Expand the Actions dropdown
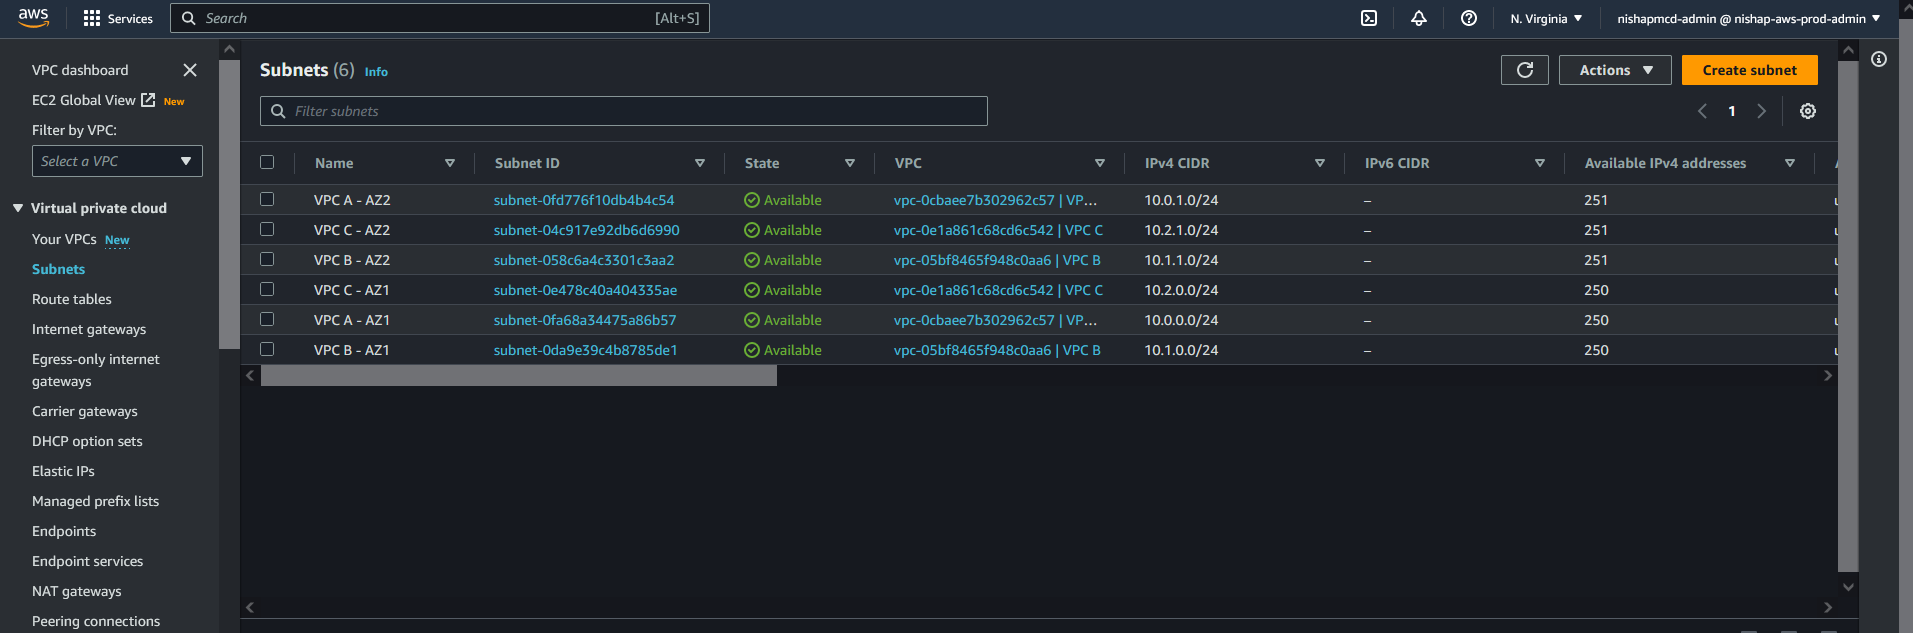 (1614, 70)
